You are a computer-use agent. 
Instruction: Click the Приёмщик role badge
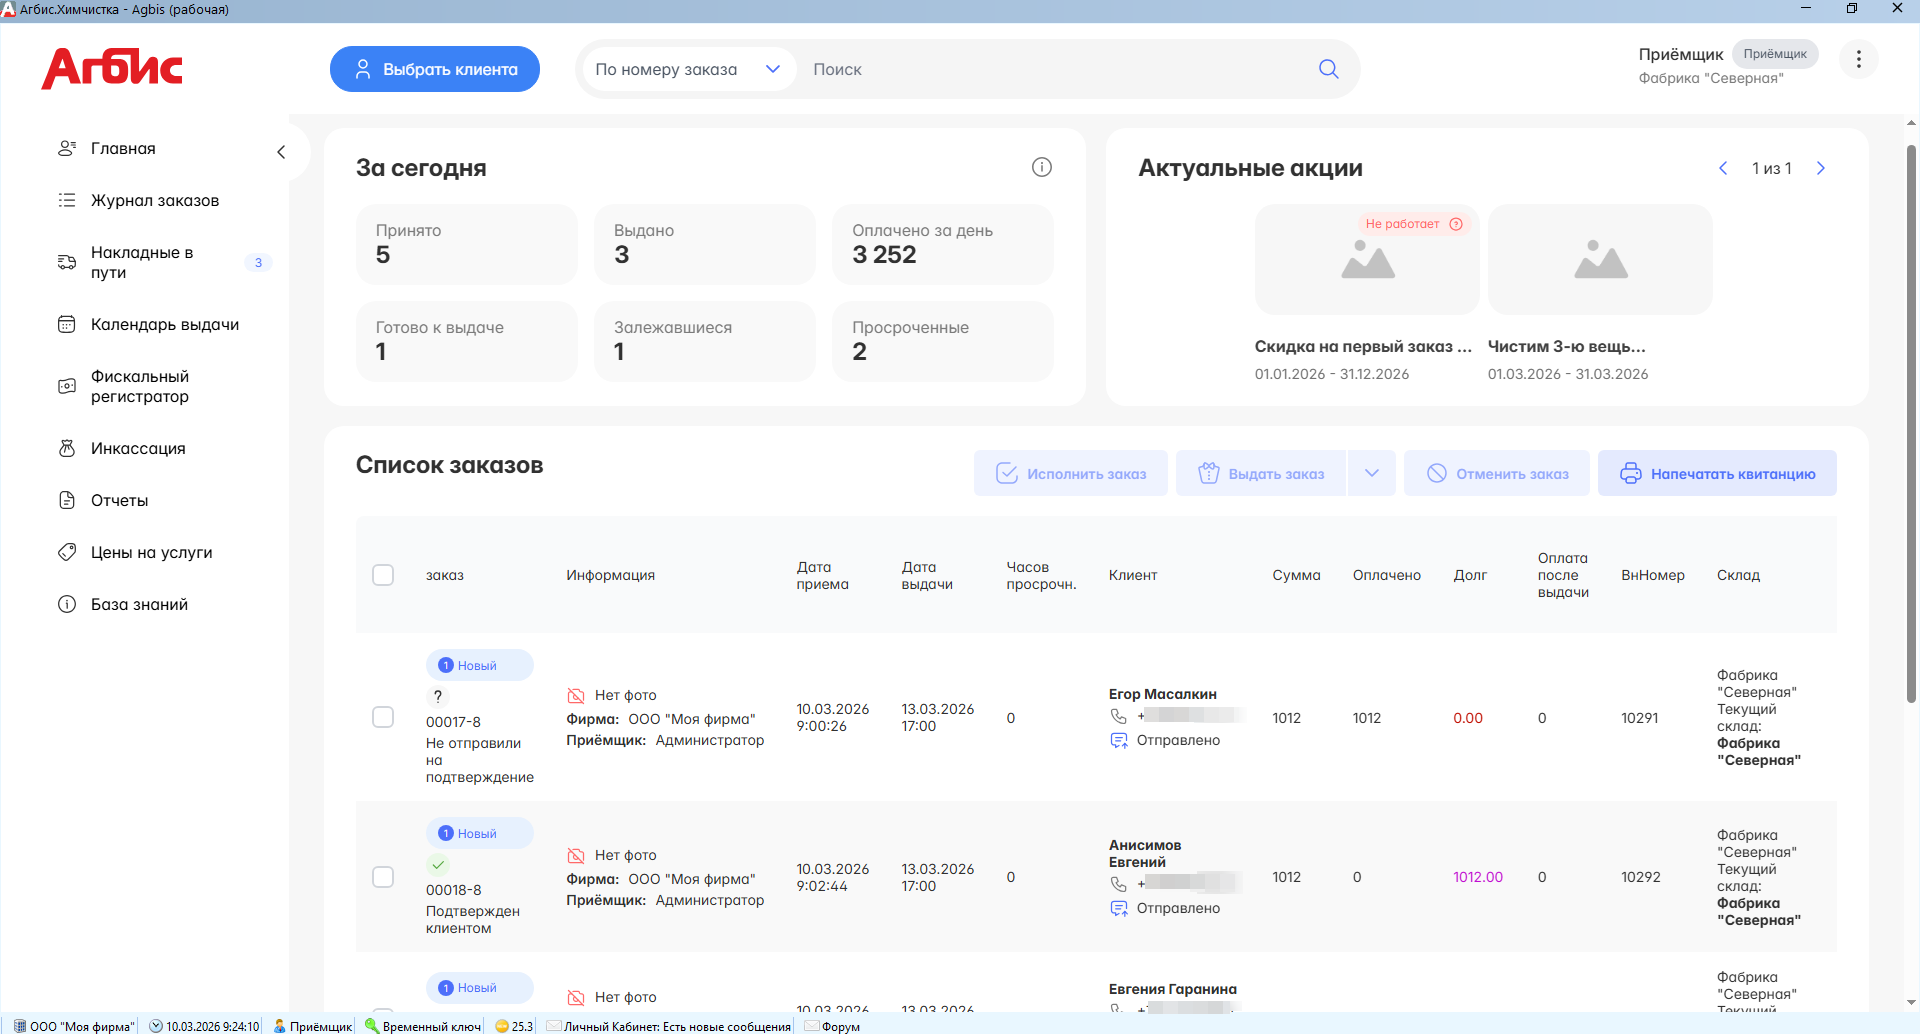pyautogui.click(x=1775, y=54)
